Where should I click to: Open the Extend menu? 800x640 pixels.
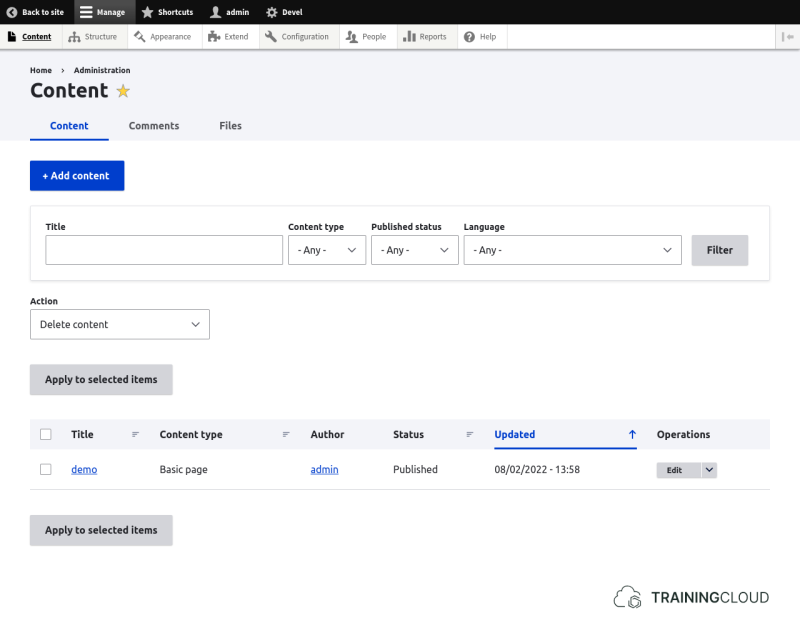pos(230,37)
